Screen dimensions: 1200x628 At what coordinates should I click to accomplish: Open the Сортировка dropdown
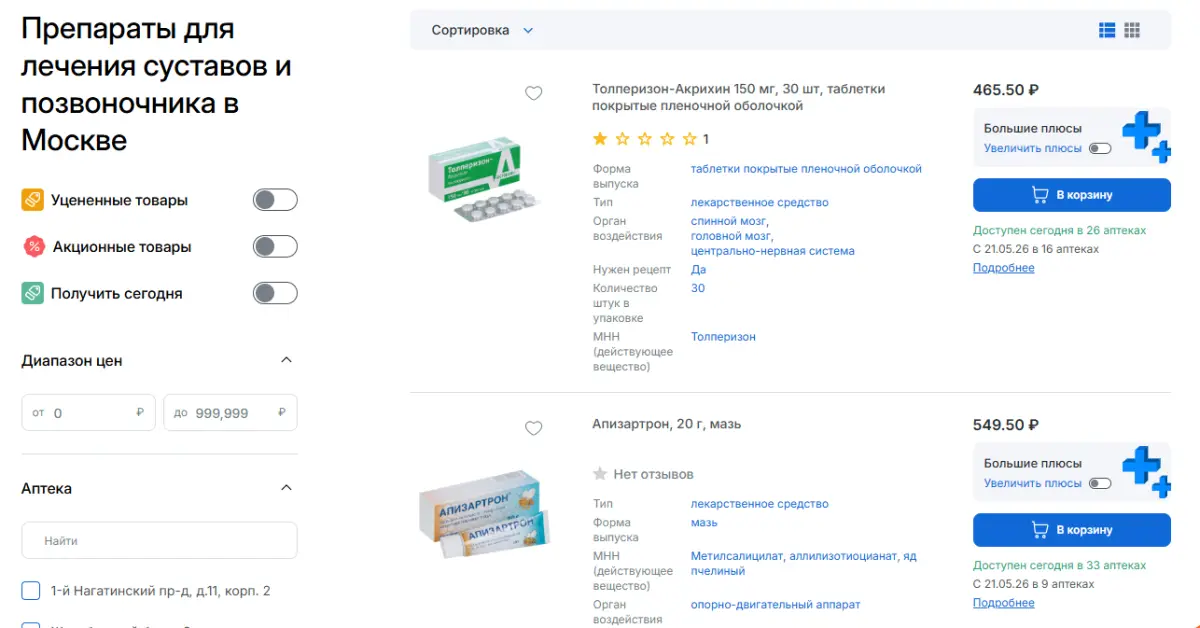pyautogui.click(x=482, y=30)
